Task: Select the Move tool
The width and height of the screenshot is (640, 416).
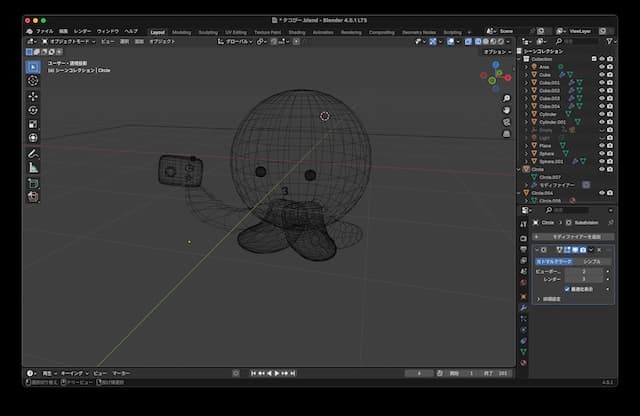Action: [33, 96]
